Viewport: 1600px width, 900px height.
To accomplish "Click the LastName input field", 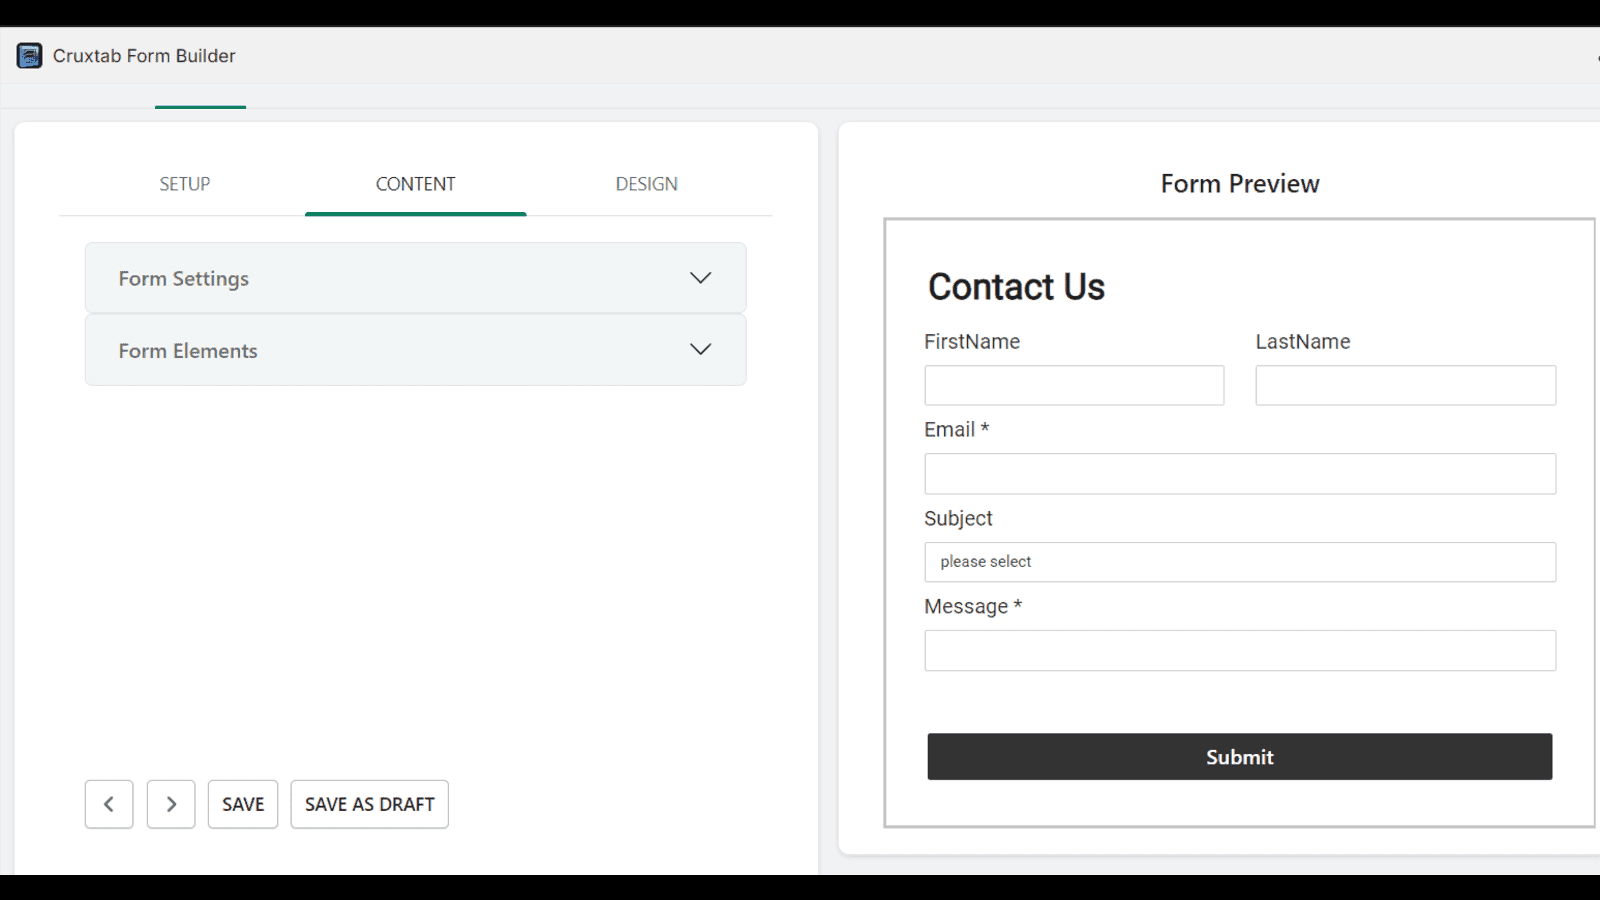I will pos(1405,385).
